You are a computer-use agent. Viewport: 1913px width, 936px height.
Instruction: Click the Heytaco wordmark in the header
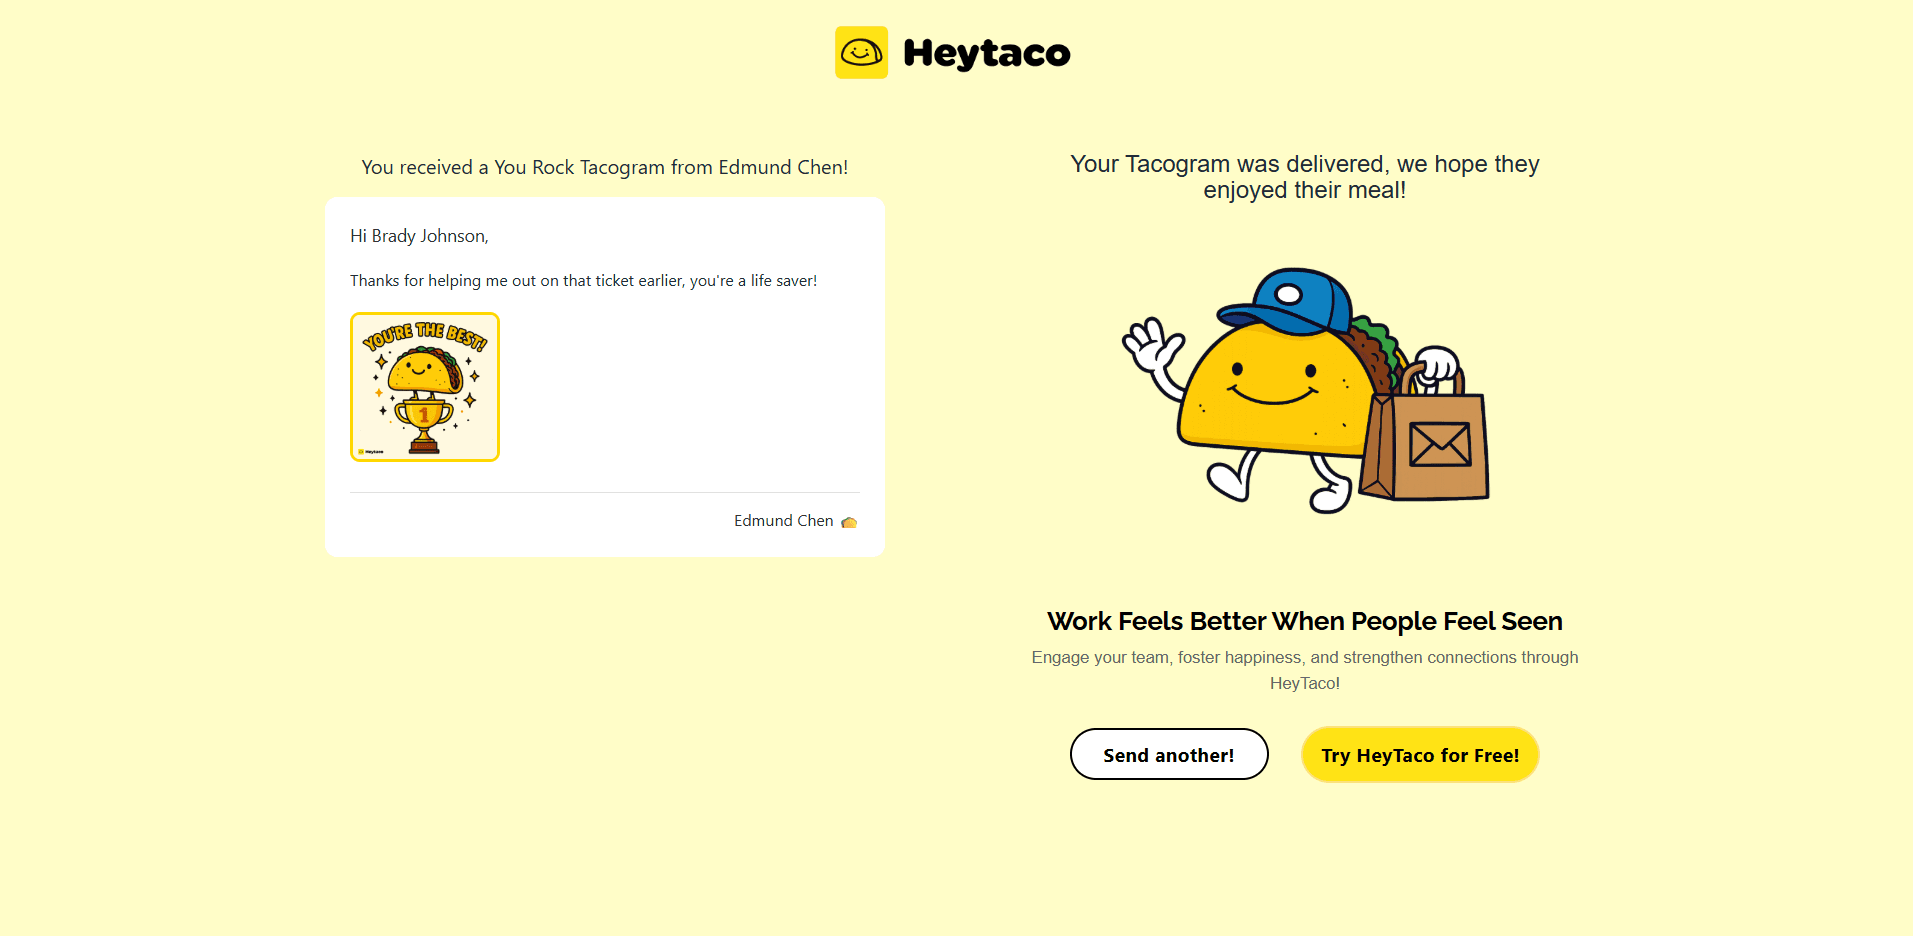[986, 53]
